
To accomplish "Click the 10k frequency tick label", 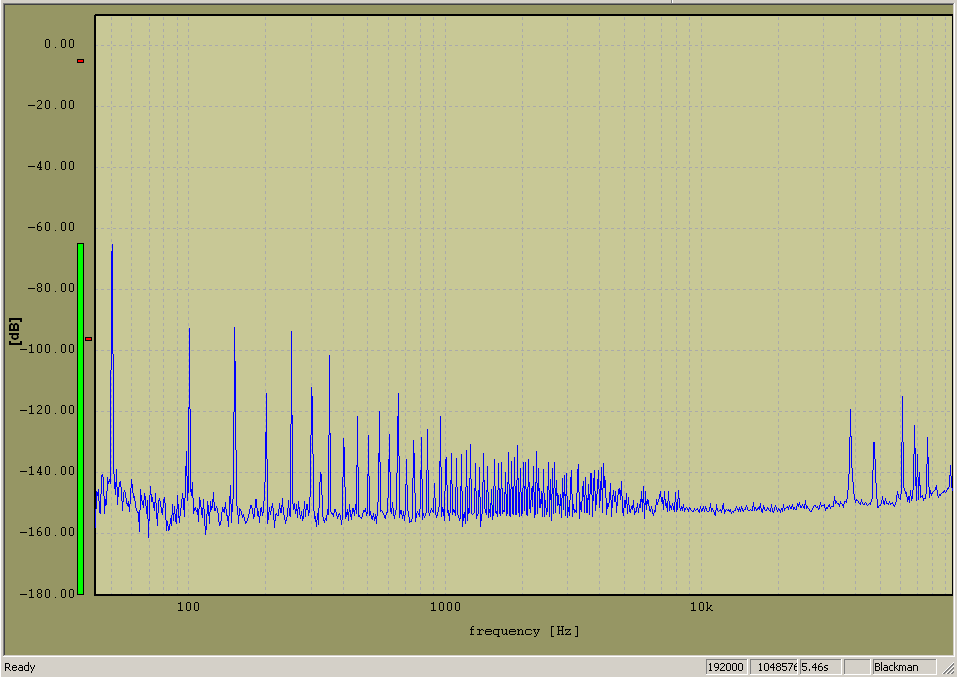I will click(x=701, y=607).
